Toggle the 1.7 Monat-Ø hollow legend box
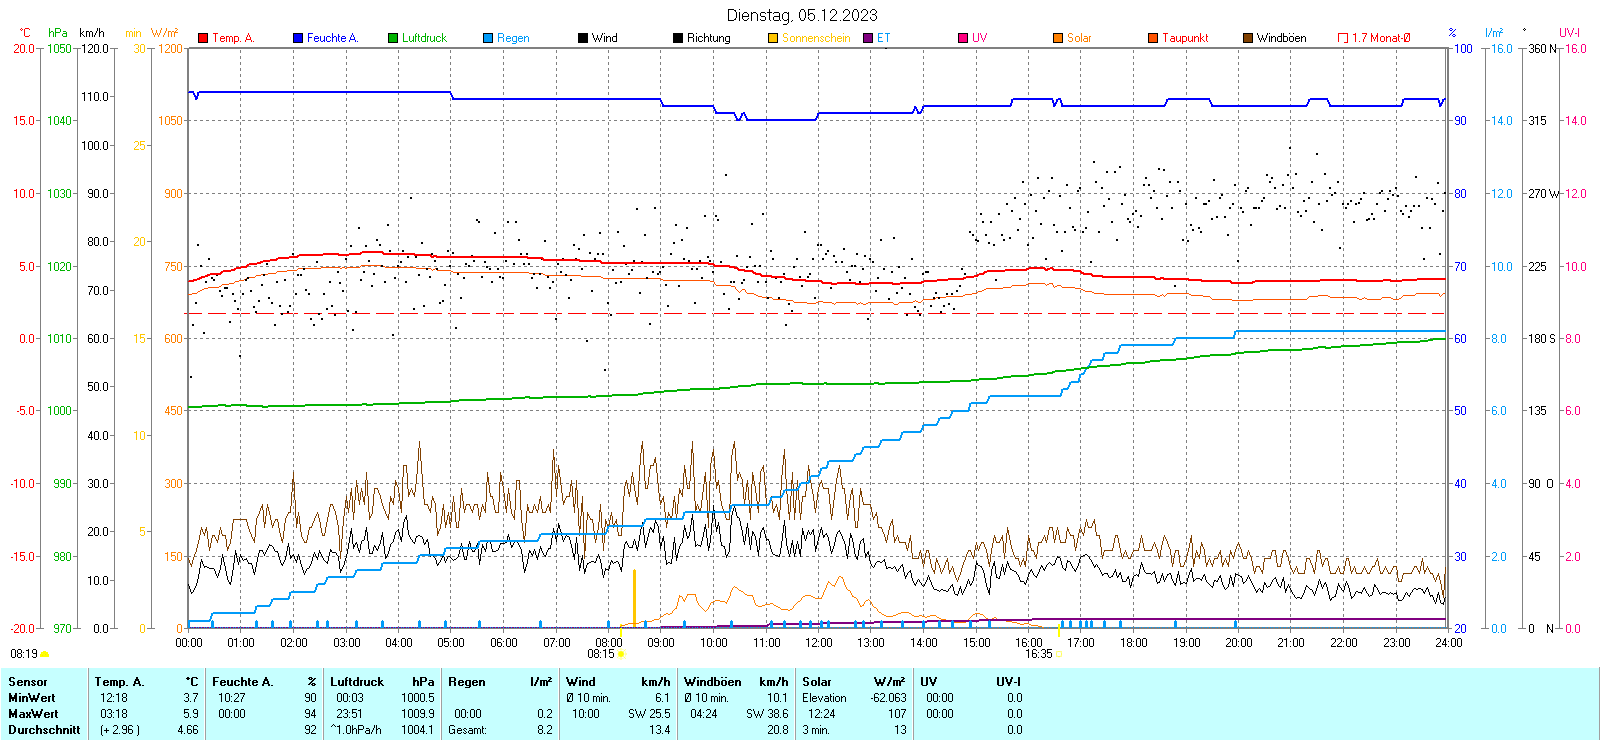The height and width of the screenshot is (740, 1600). pyautogui.click(x=1343, y=38)
